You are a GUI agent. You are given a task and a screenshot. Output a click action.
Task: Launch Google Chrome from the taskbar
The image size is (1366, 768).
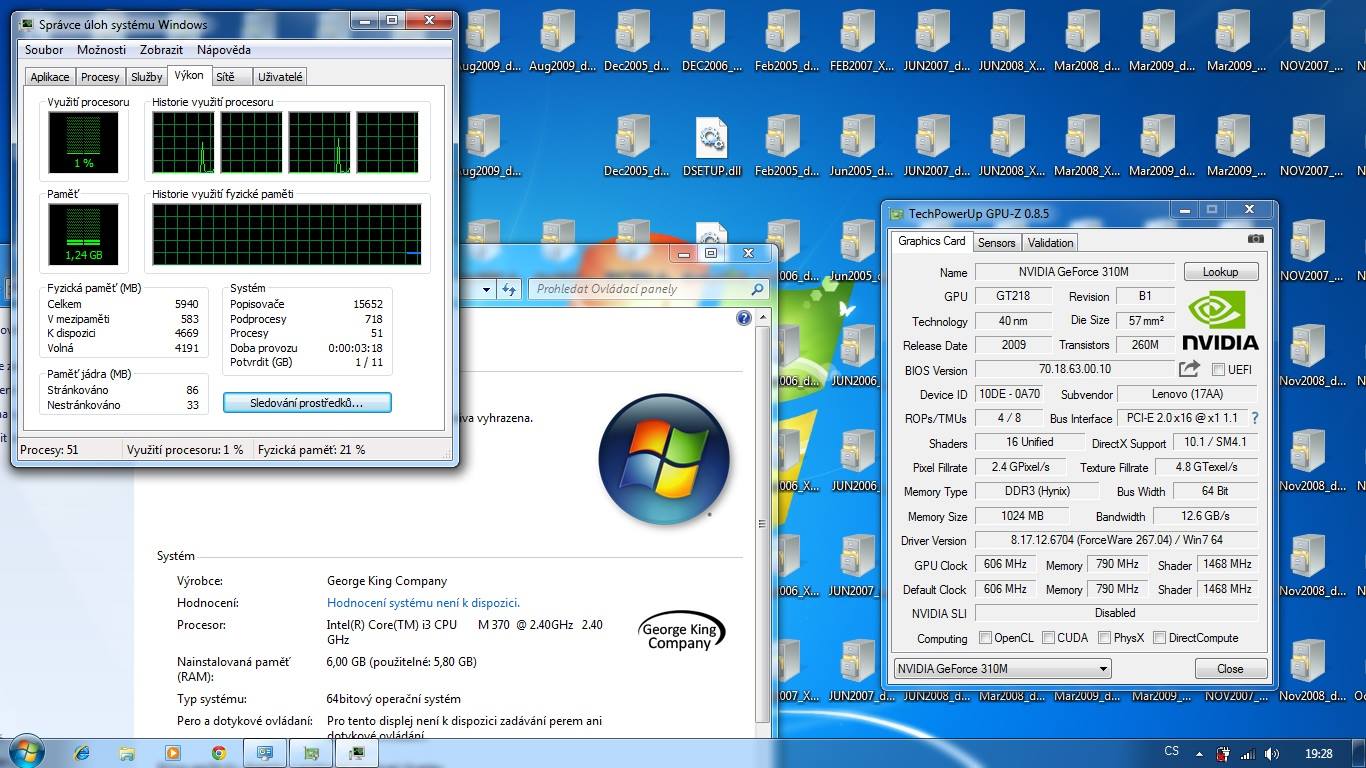point(218,753)
